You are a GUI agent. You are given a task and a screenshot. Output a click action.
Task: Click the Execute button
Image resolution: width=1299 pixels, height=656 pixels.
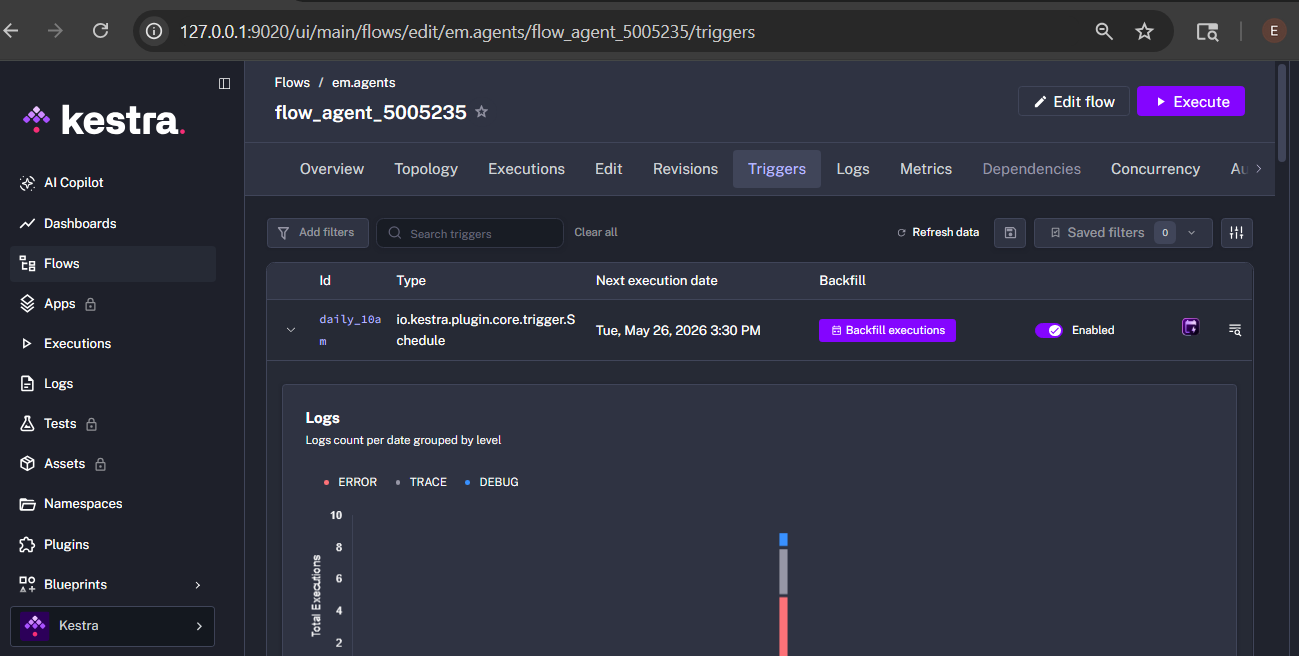[1191, 101]
